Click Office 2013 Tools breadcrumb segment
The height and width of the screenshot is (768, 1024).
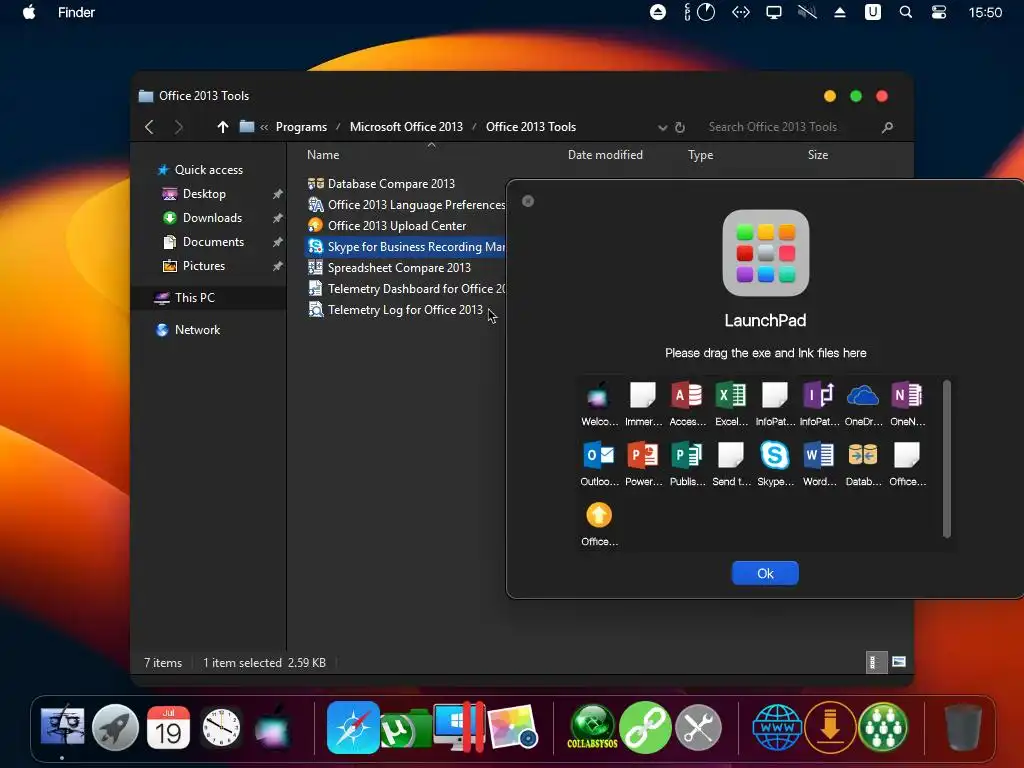(531, 127)
